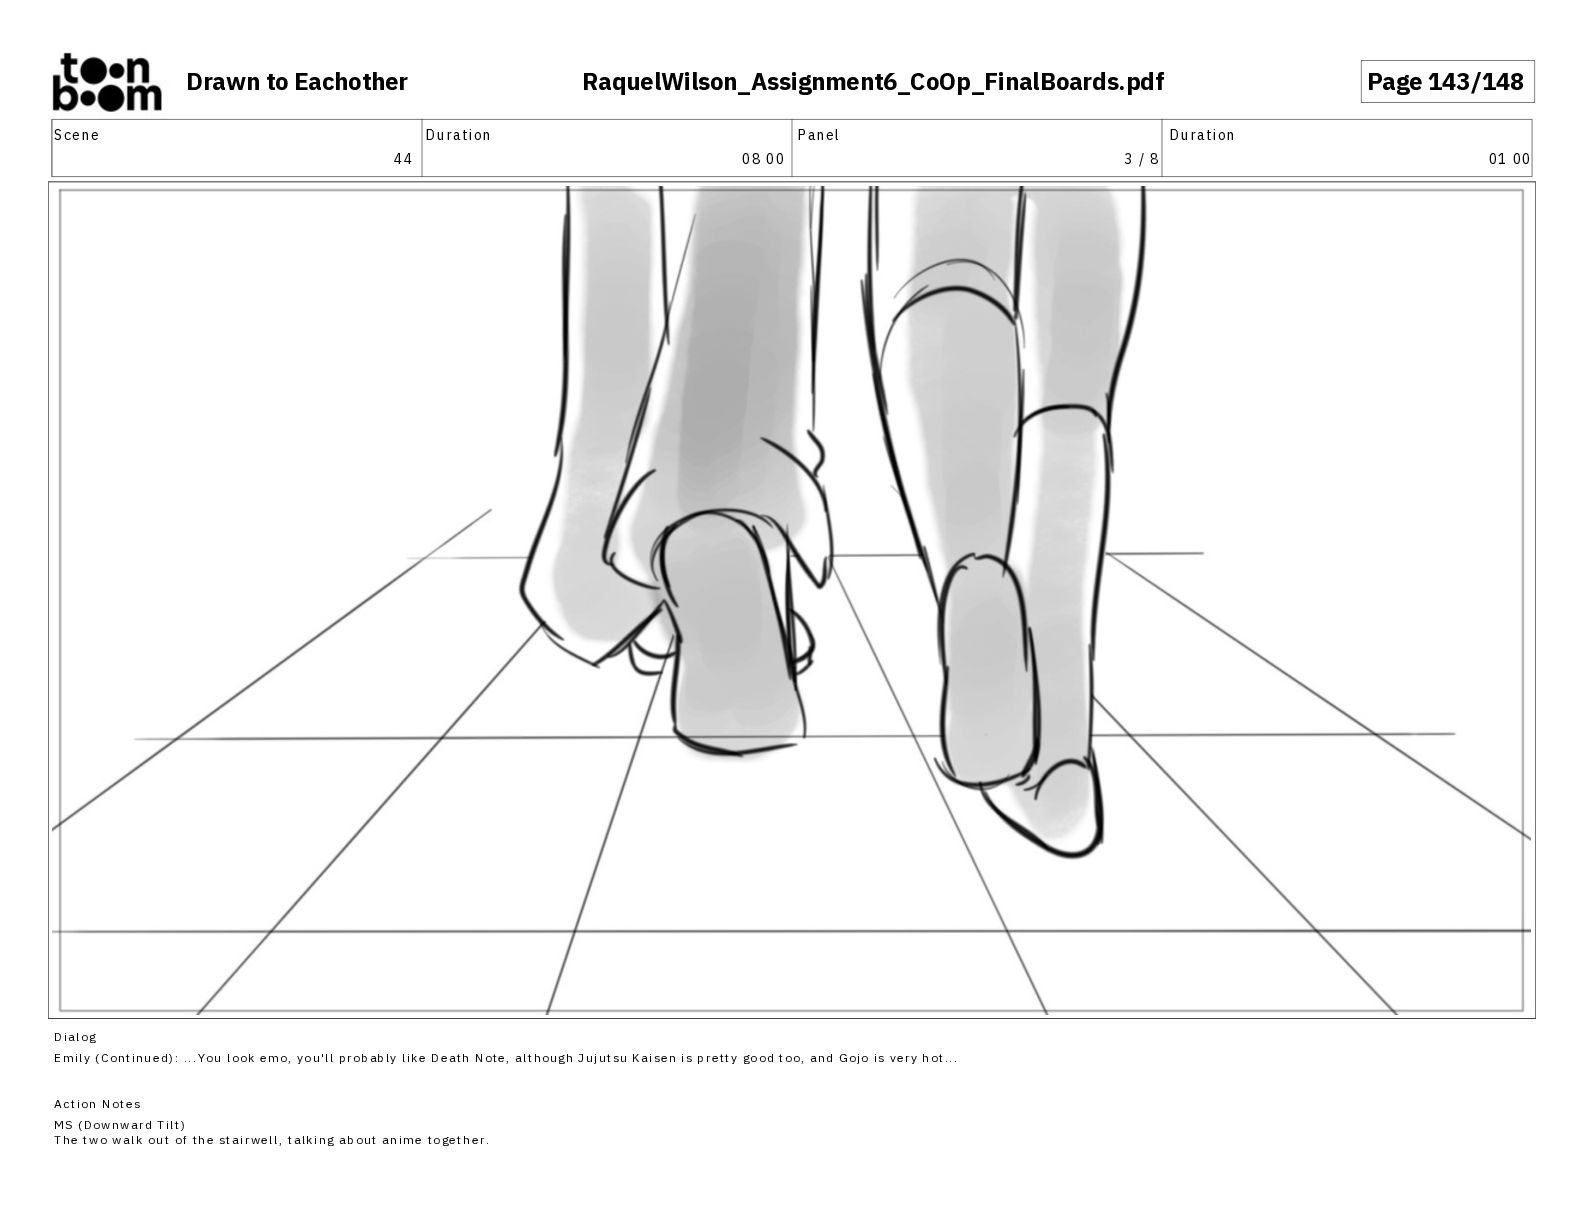The image size is (1584, 1224).
Task: Select the panel count '3 / 8'
Action: [1141, 159]
